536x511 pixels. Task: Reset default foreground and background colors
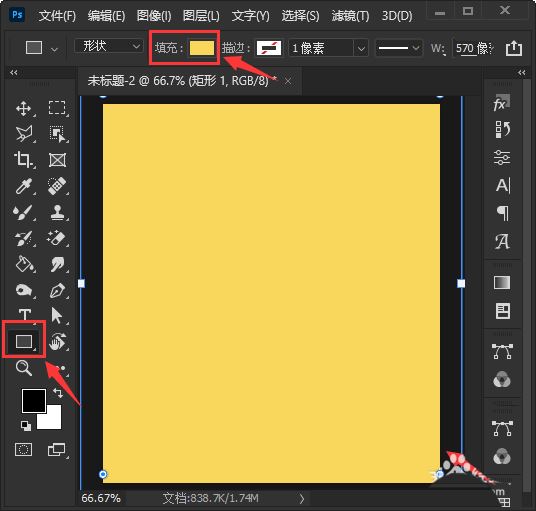(x=25, y=426)
